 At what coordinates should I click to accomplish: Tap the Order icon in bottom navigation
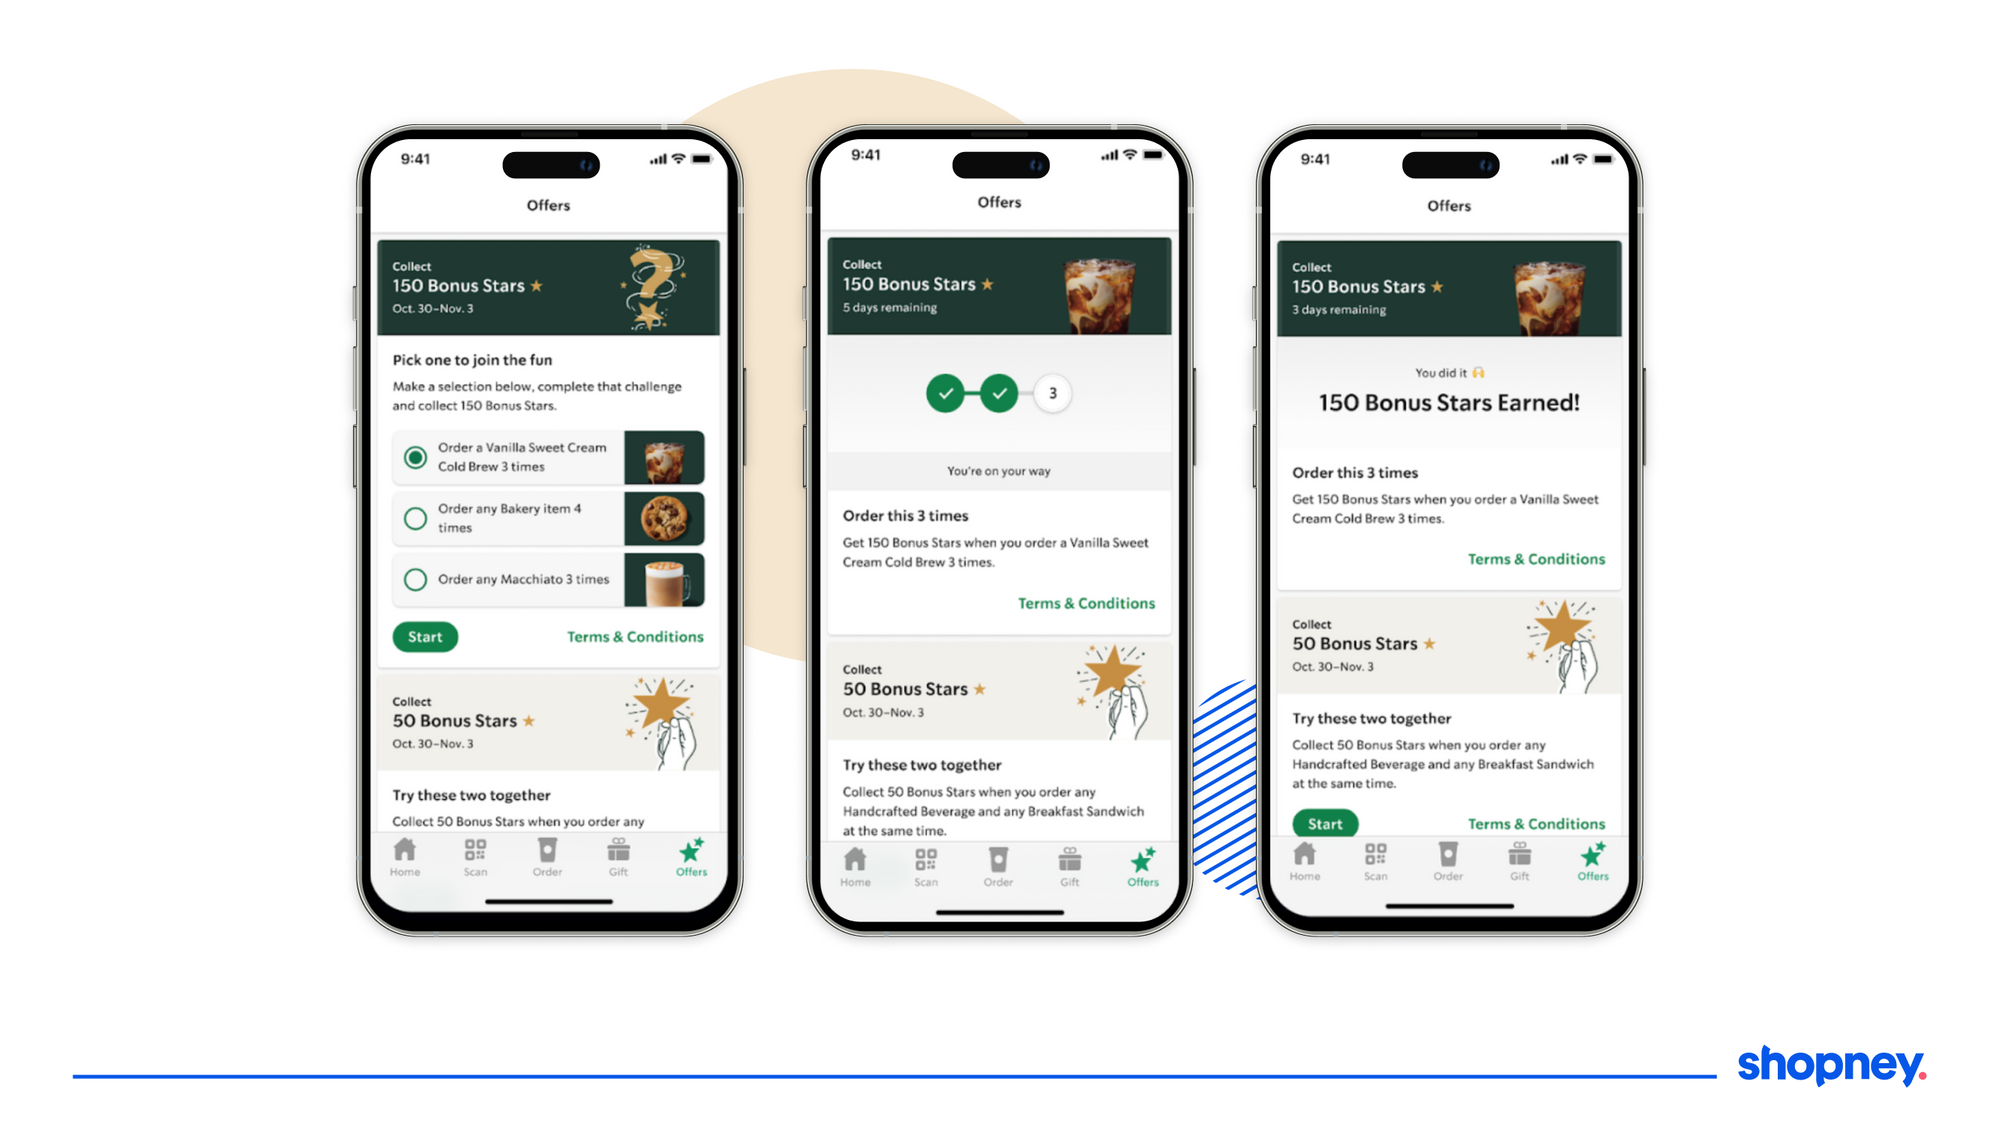click(x=547, y=858)
